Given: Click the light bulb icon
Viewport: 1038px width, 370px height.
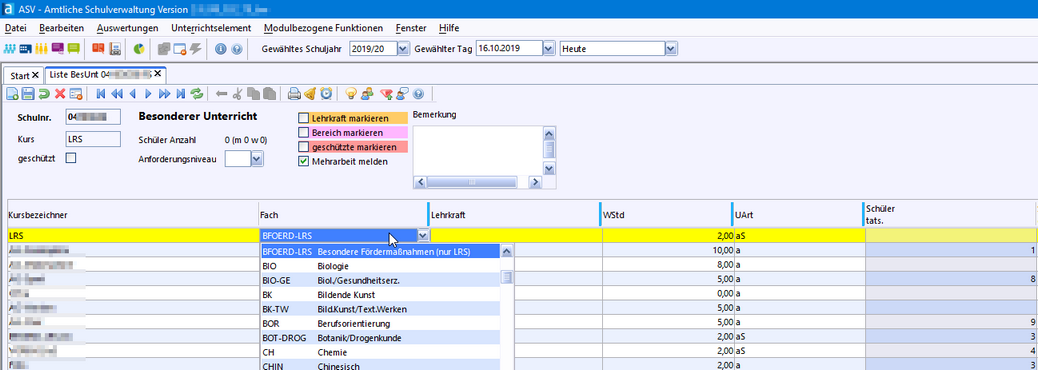Looking at the screenshot, I should point(352,94).
